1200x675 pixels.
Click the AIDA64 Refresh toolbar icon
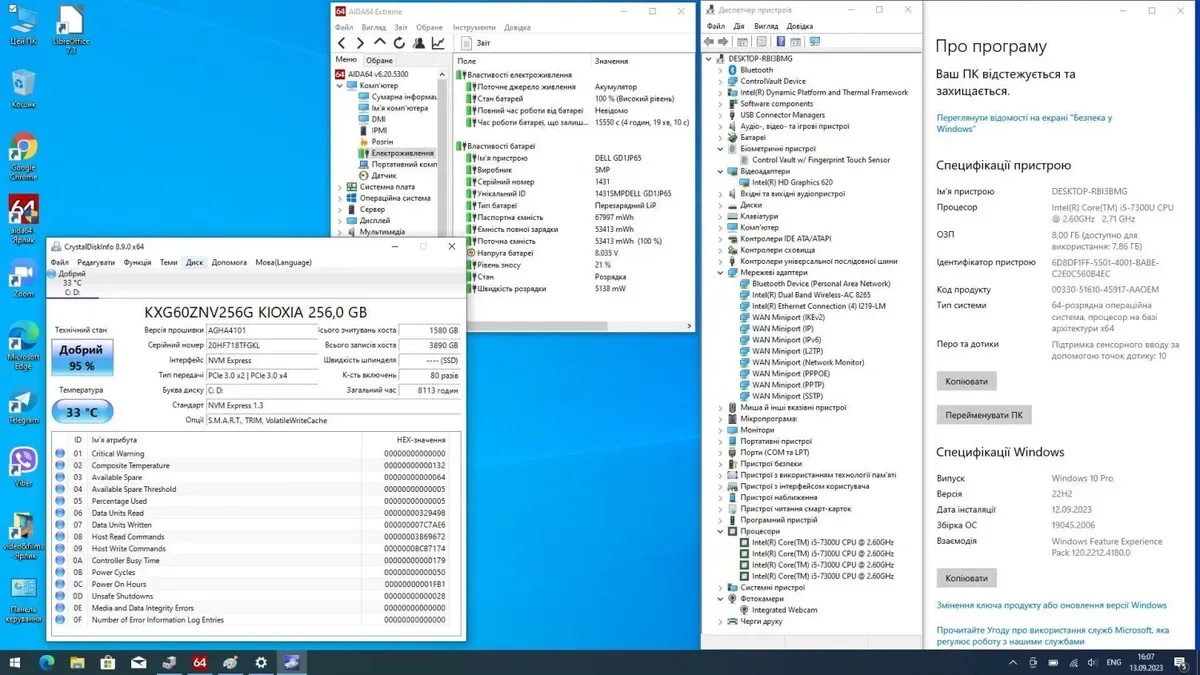tap(399, 43)
